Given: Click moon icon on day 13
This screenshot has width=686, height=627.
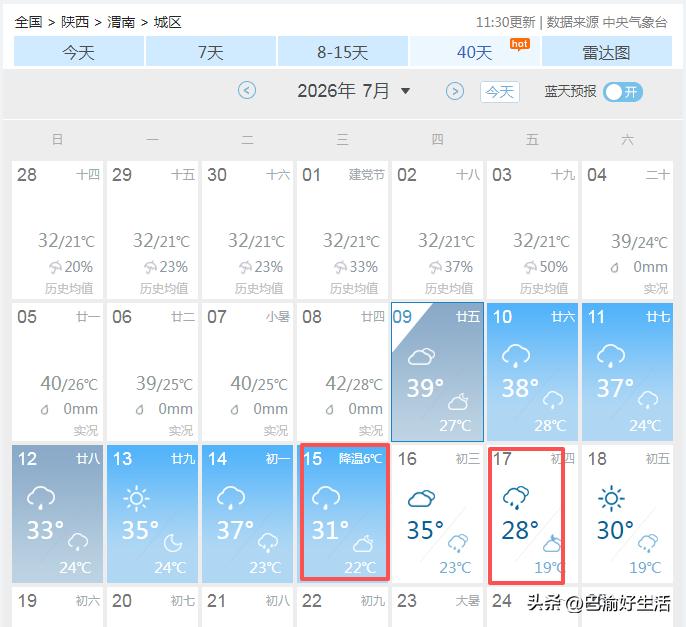Looking at the screenshot, I should (173, 543).
